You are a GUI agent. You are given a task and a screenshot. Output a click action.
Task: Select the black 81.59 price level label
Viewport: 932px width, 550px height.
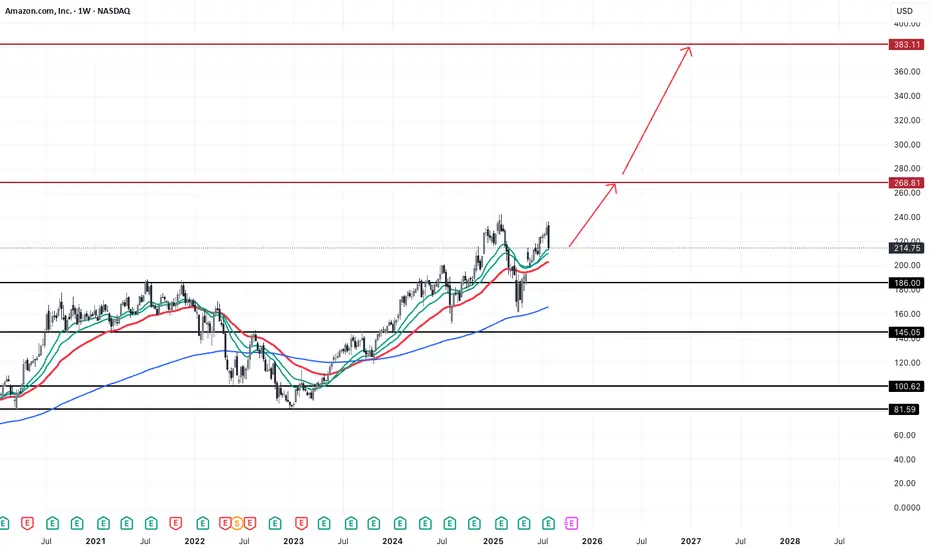[x=904, y=409]
